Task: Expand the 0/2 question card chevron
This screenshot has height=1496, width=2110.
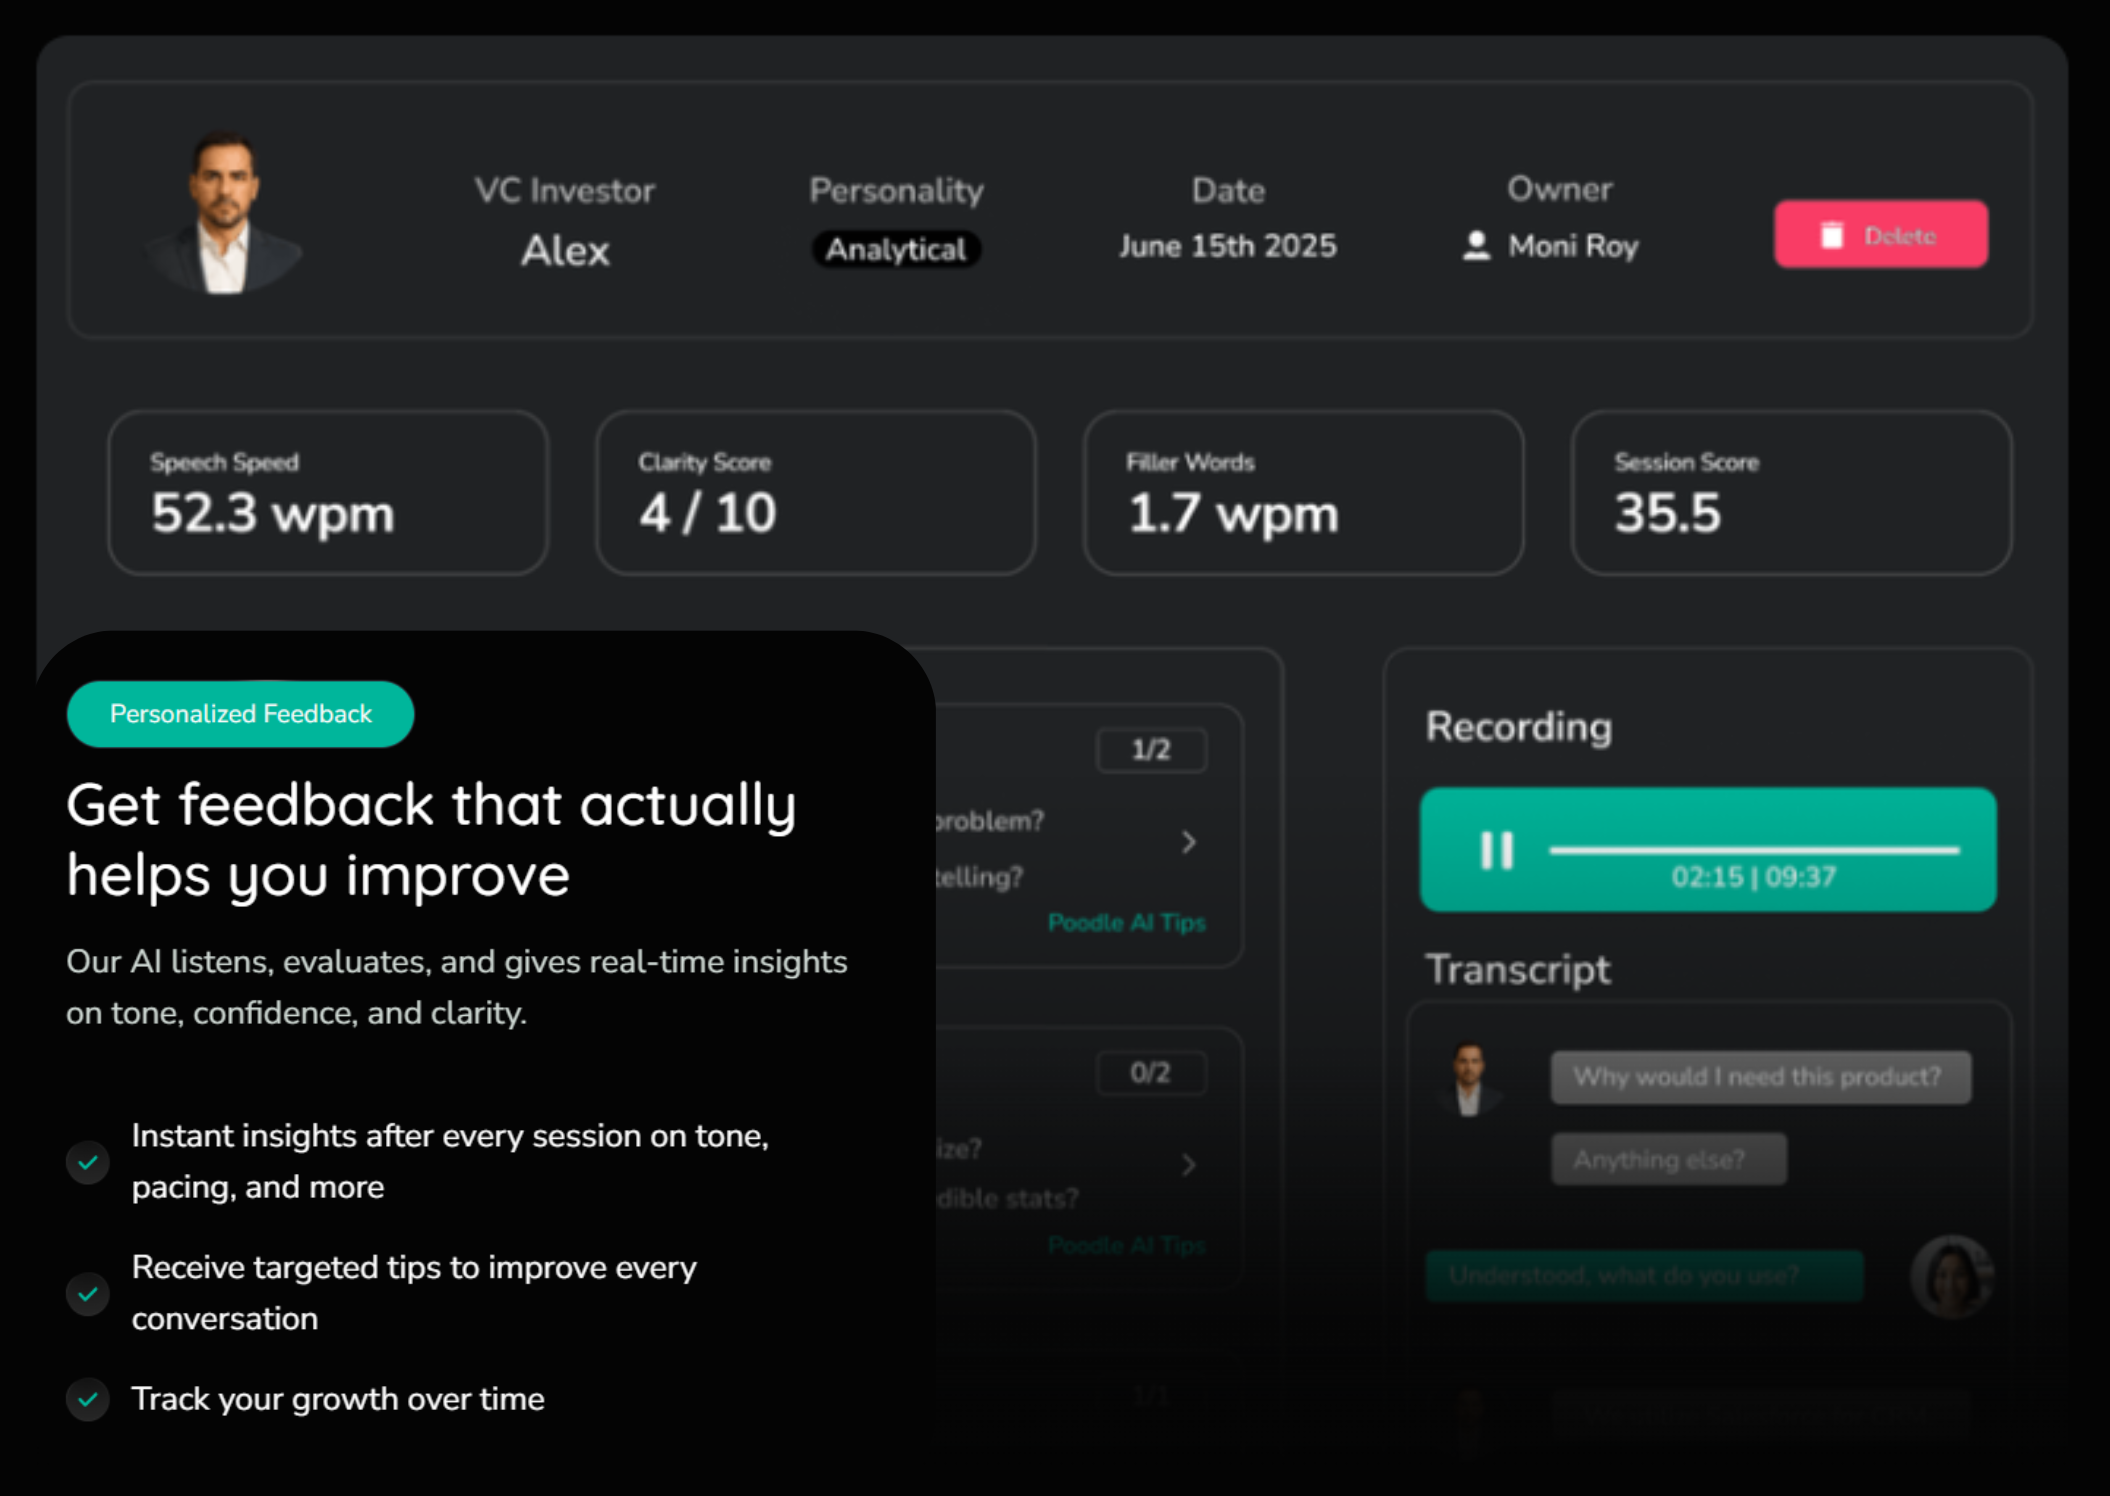Action: click(1188, 1164)
